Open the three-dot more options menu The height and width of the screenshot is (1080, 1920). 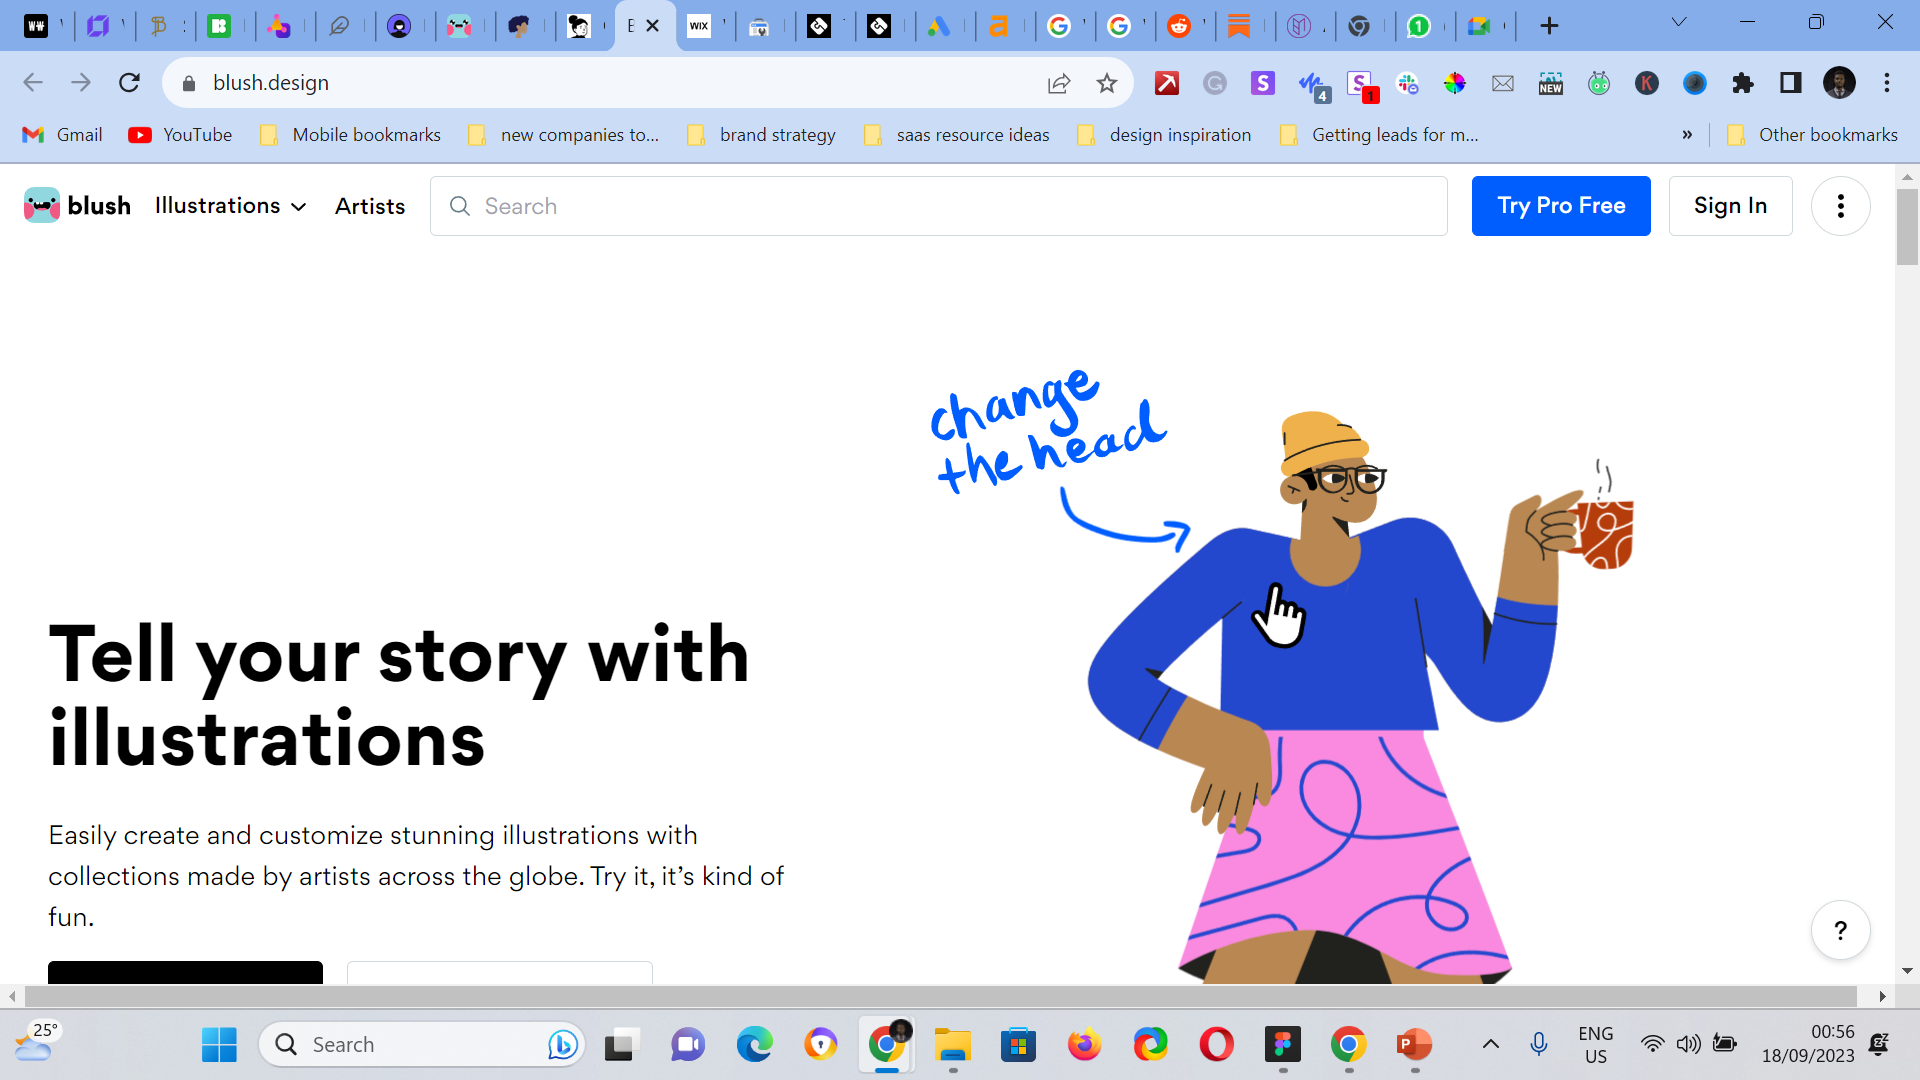click(x=1840, y=206)
